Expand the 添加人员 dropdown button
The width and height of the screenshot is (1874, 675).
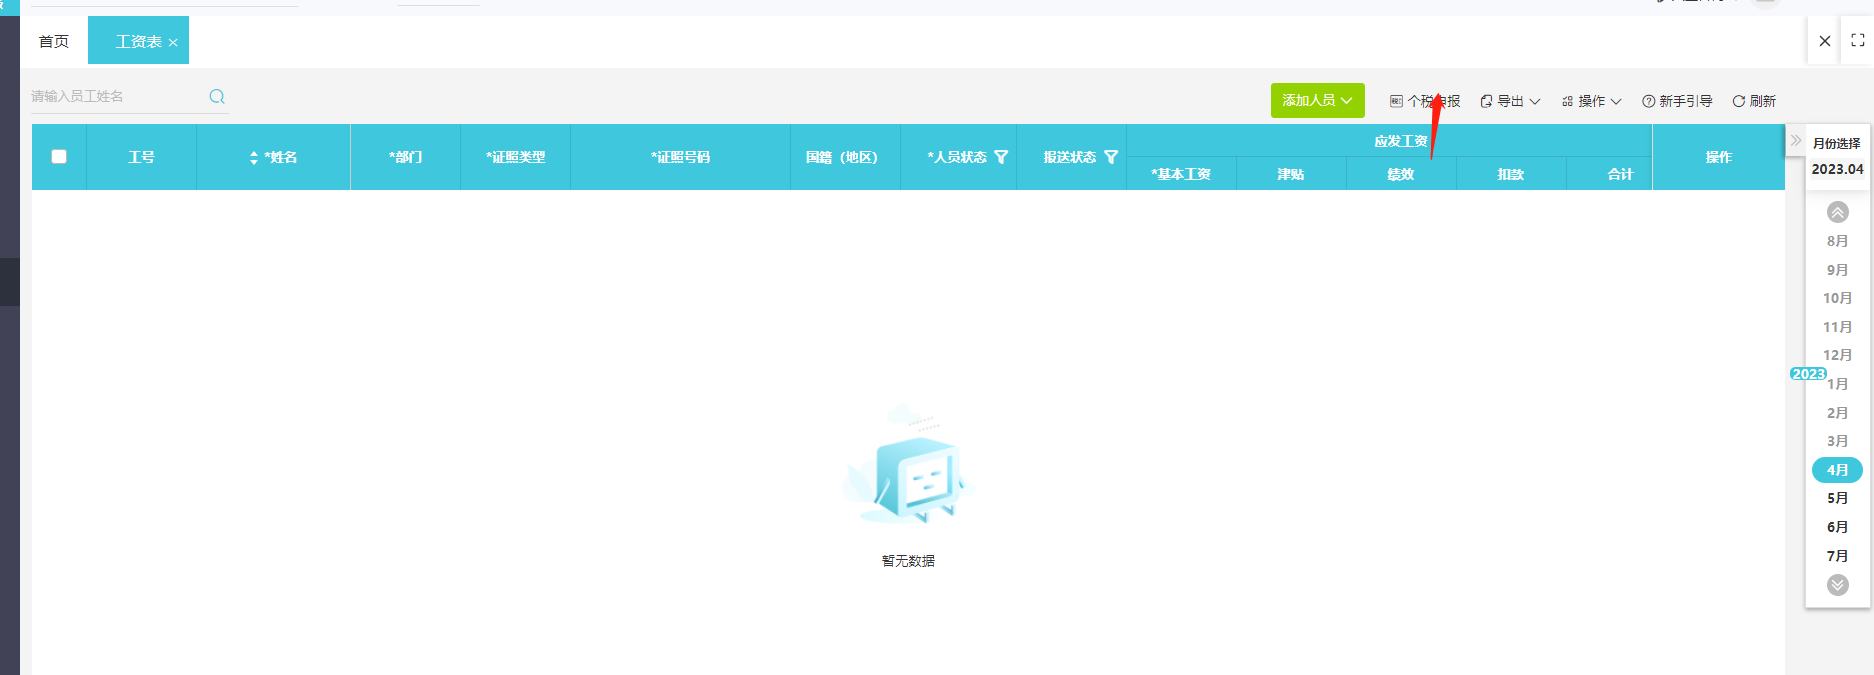(1318, 100)
